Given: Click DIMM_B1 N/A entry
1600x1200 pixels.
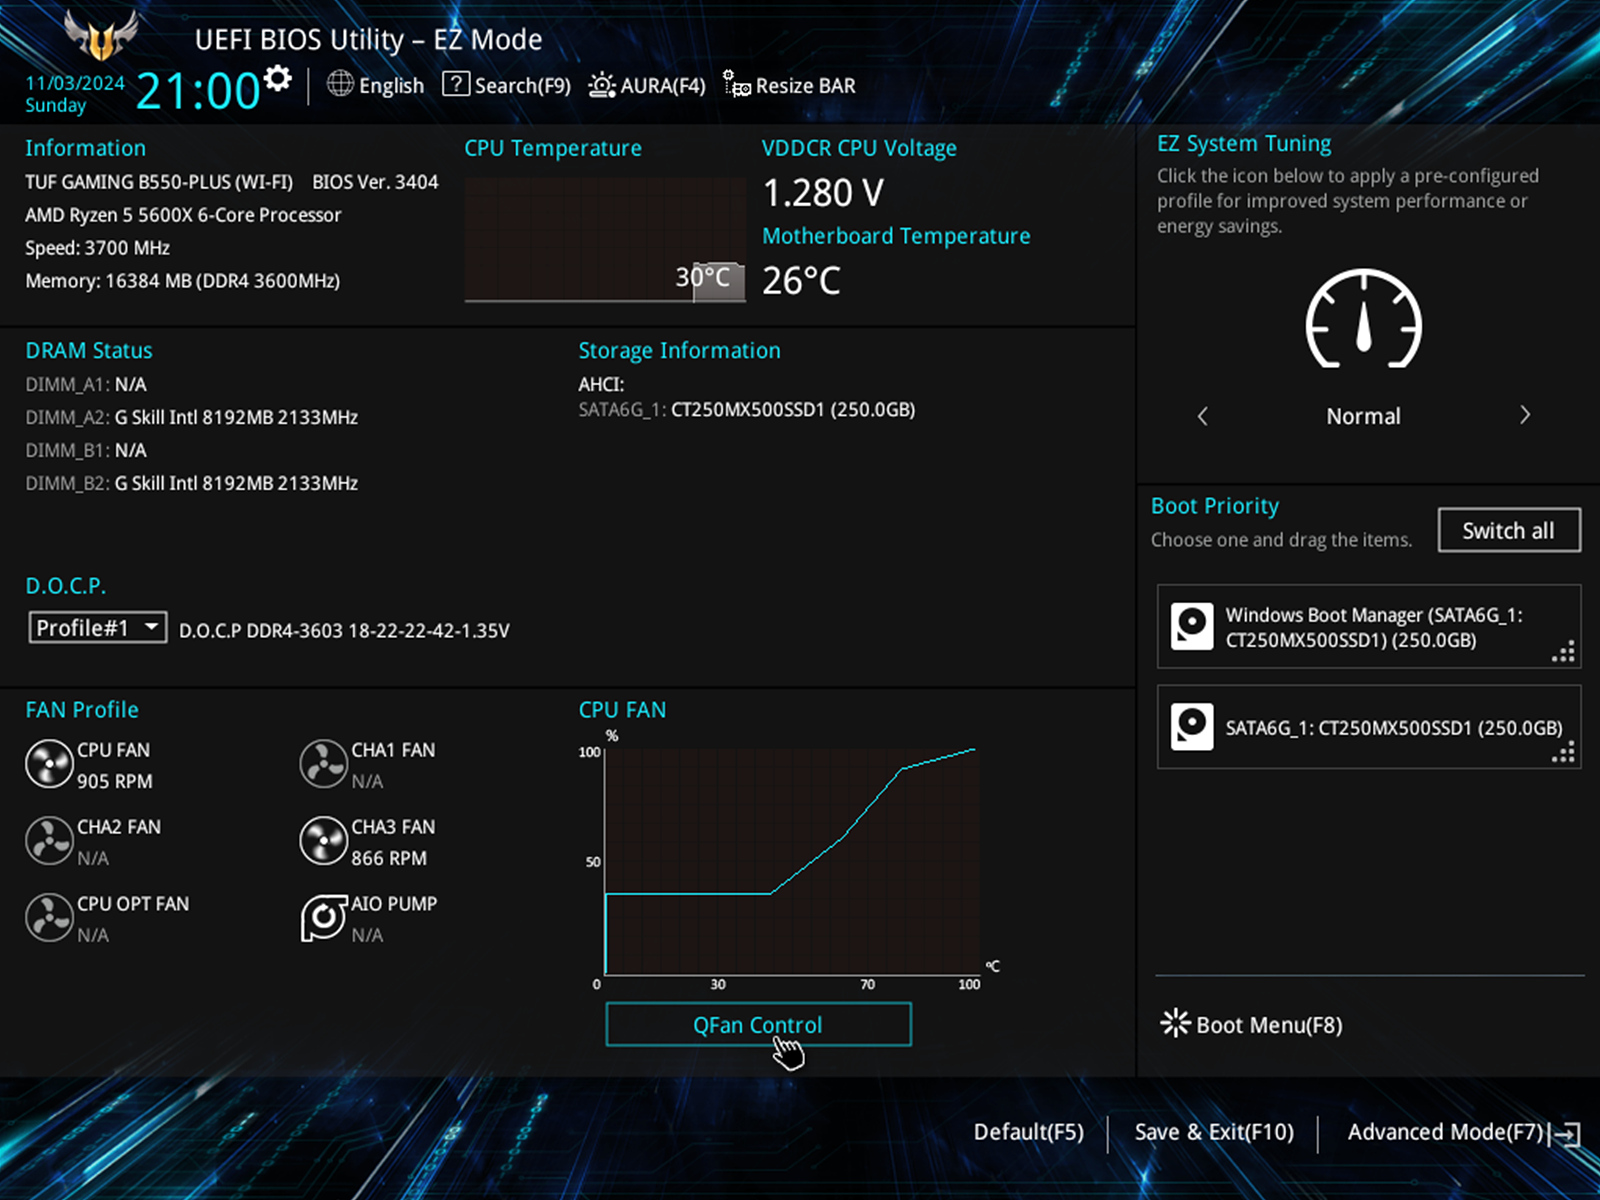Looking at the screenshot, I should point(86,450).
